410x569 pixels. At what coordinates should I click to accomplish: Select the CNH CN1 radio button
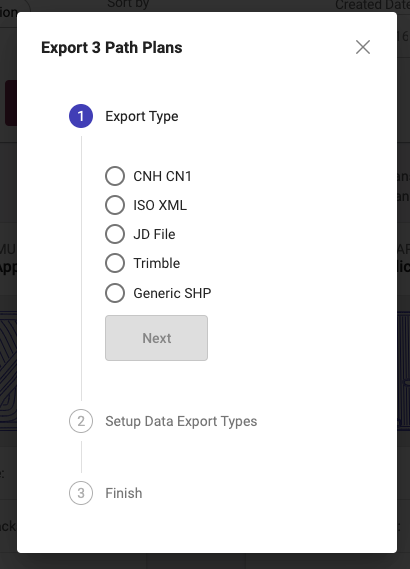pyautogui.click(x=115, y=176)
